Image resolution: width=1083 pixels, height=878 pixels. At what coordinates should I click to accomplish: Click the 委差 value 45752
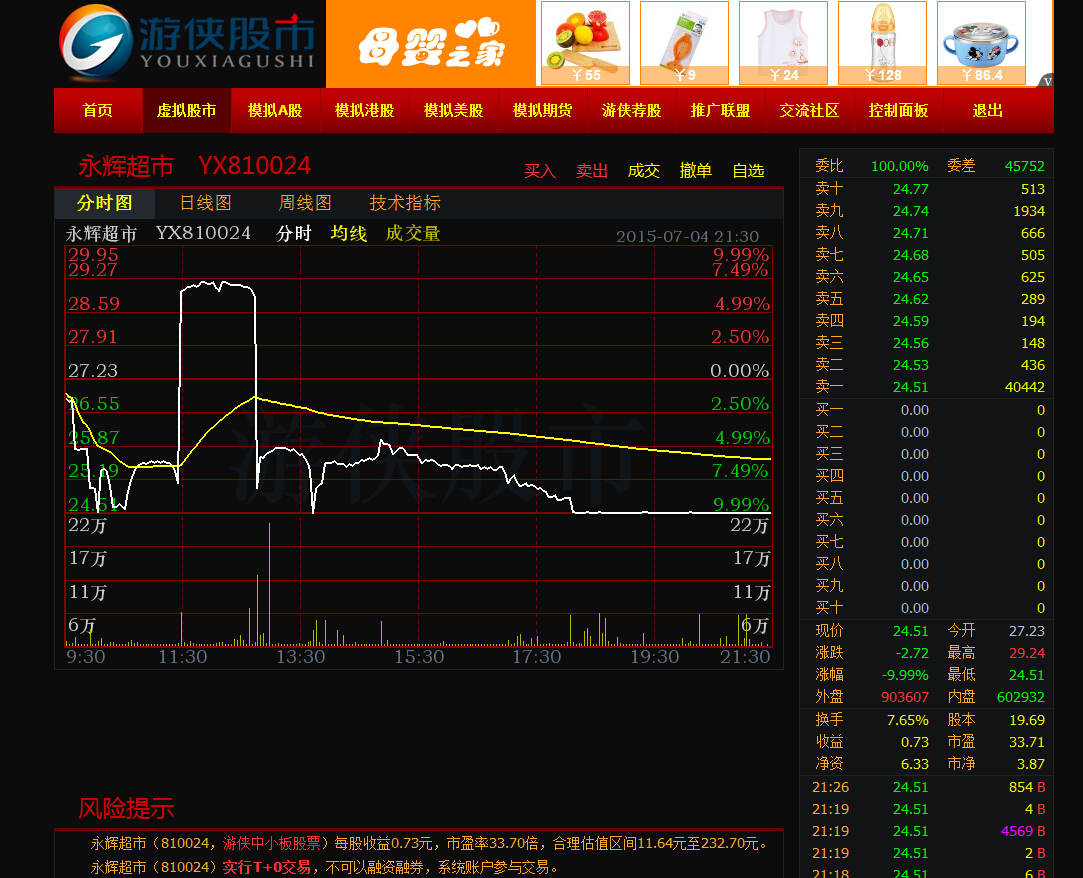point(1024,166)
